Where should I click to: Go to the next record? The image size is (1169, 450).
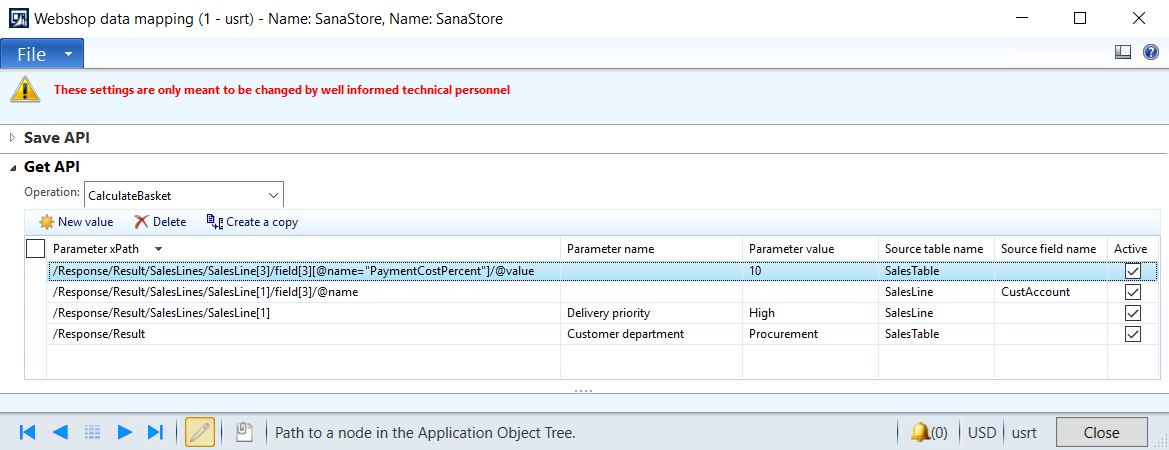(125, 432)
